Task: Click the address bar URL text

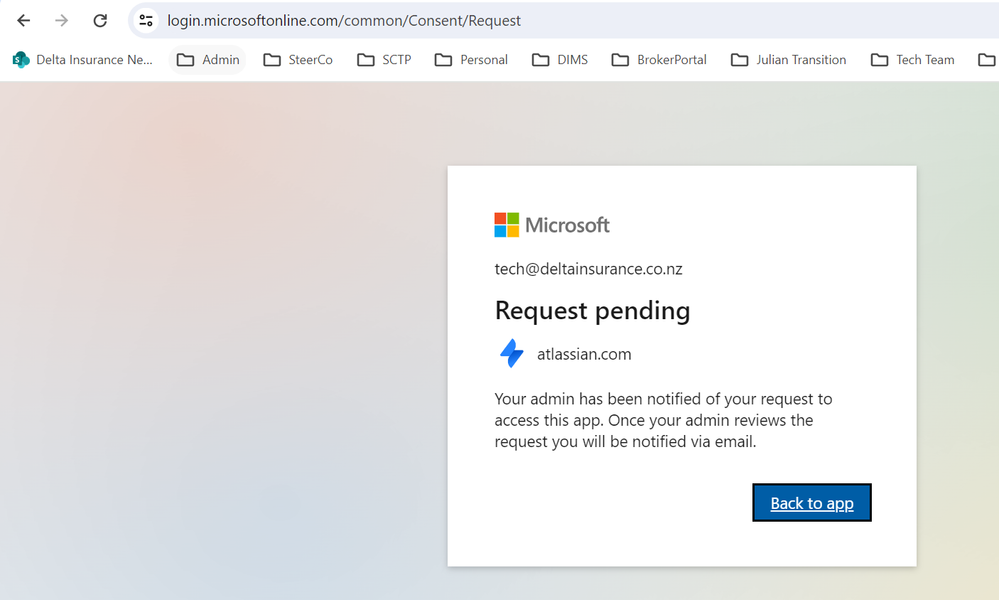Action: (x=344, y=20)
